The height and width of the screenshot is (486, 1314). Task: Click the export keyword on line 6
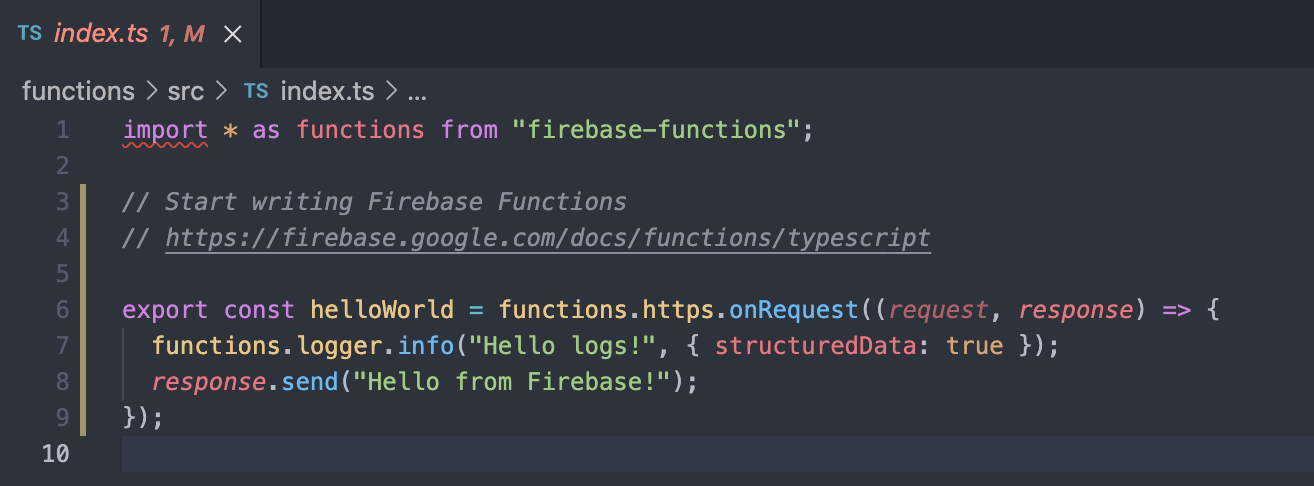click(x=165, y=311)
